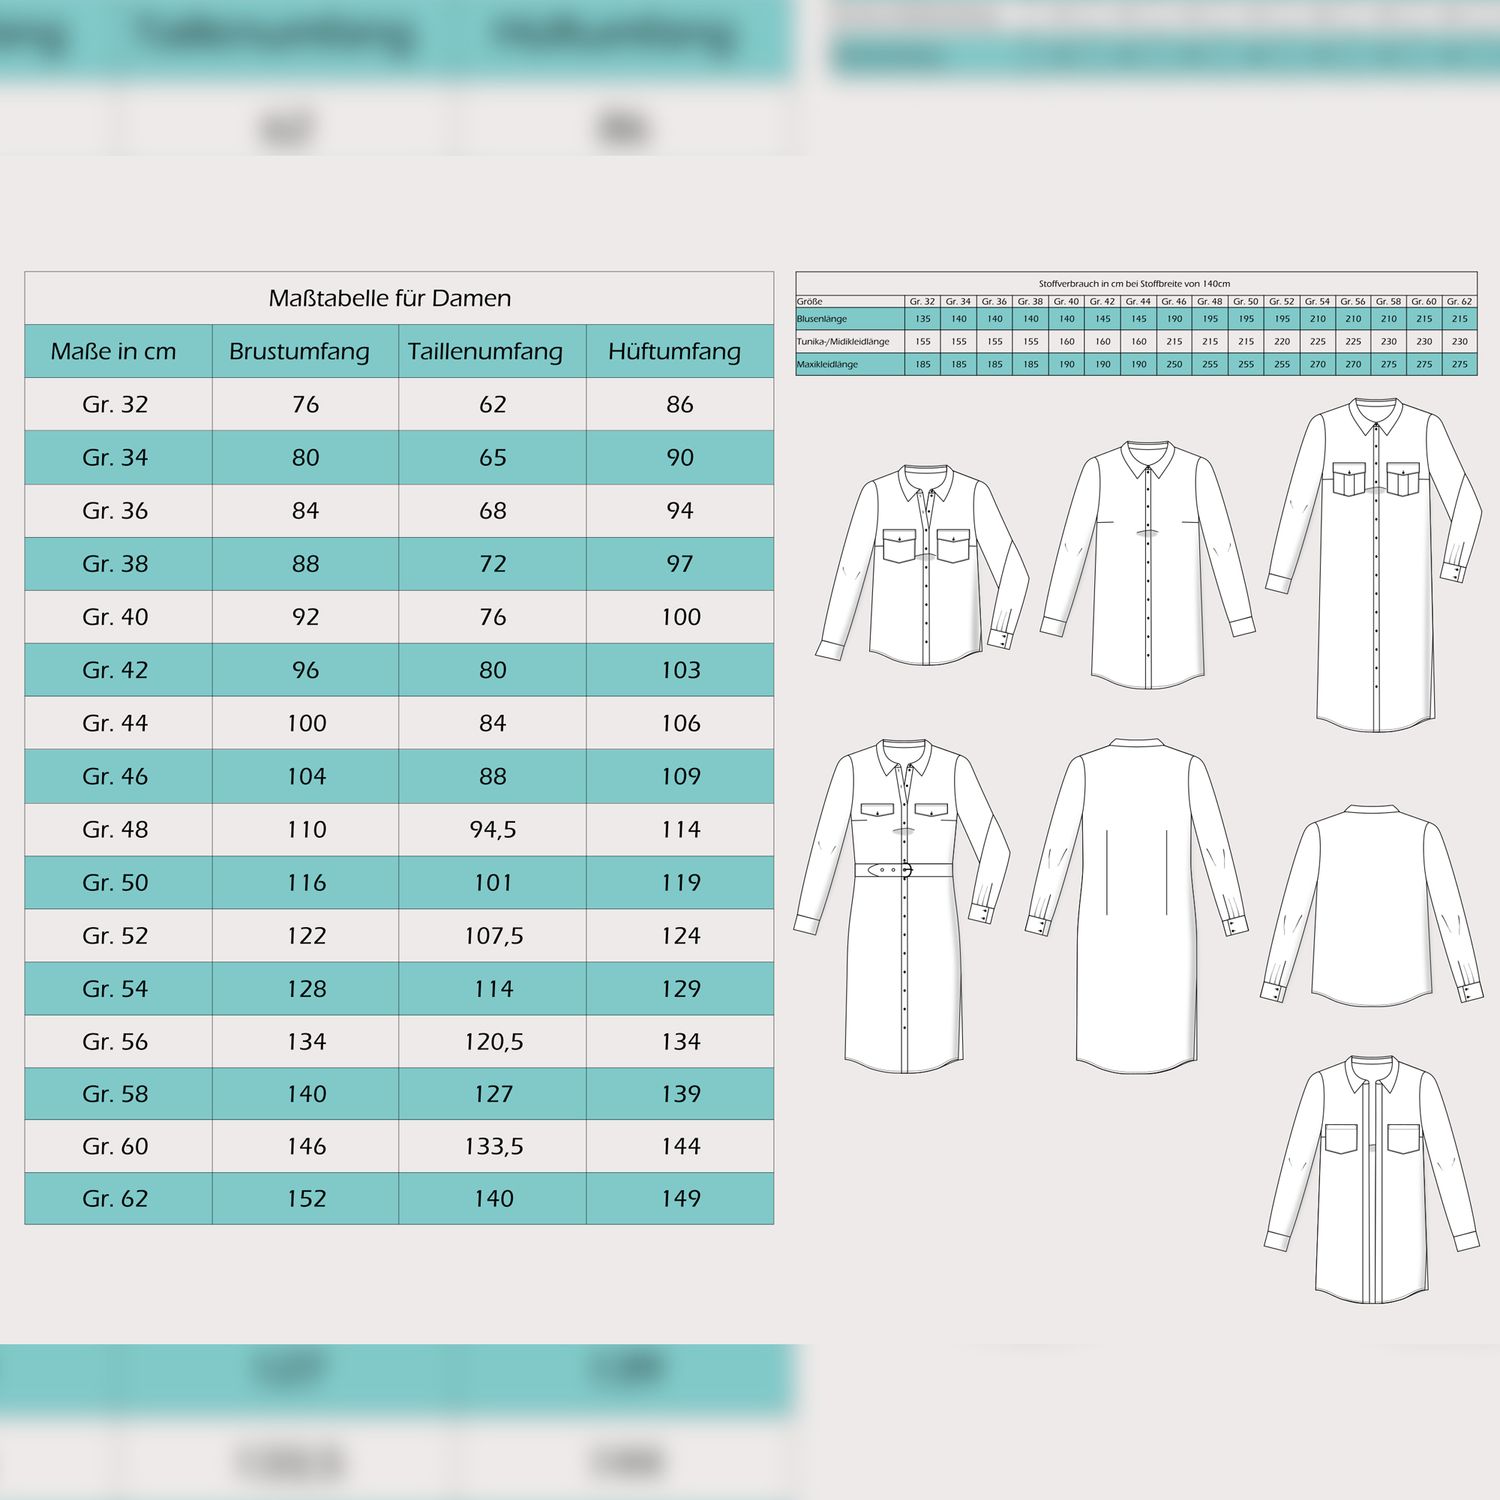Click Taillenumfang value 120,5 for Gr. 56
This screenshot has width=1500, height=1500.
494,1041
